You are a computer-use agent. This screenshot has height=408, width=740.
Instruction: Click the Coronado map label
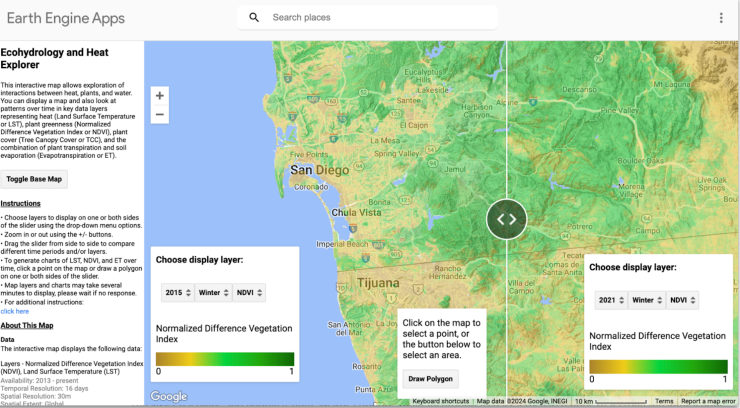pyautogui.click(x=311, y=187)
